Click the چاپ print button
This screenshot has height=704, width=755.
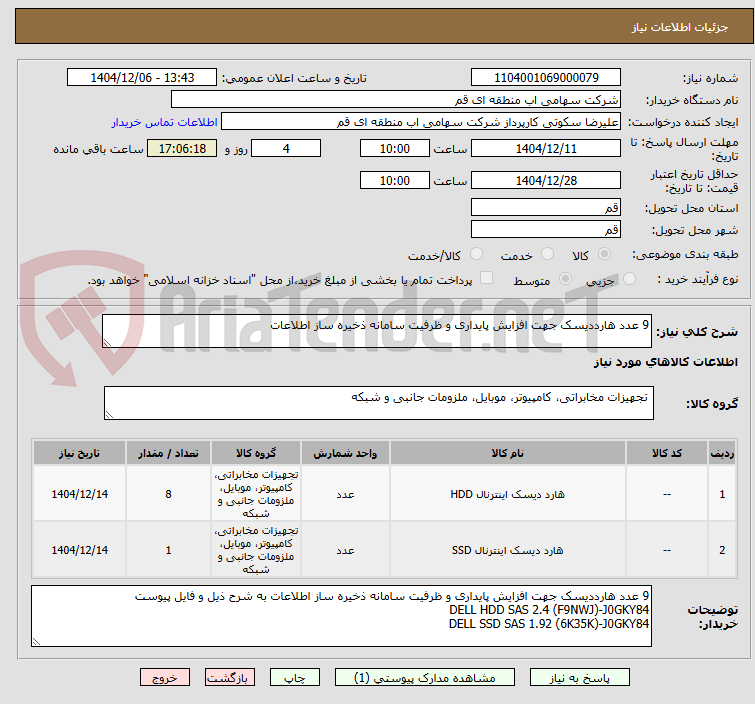[295, 677]
